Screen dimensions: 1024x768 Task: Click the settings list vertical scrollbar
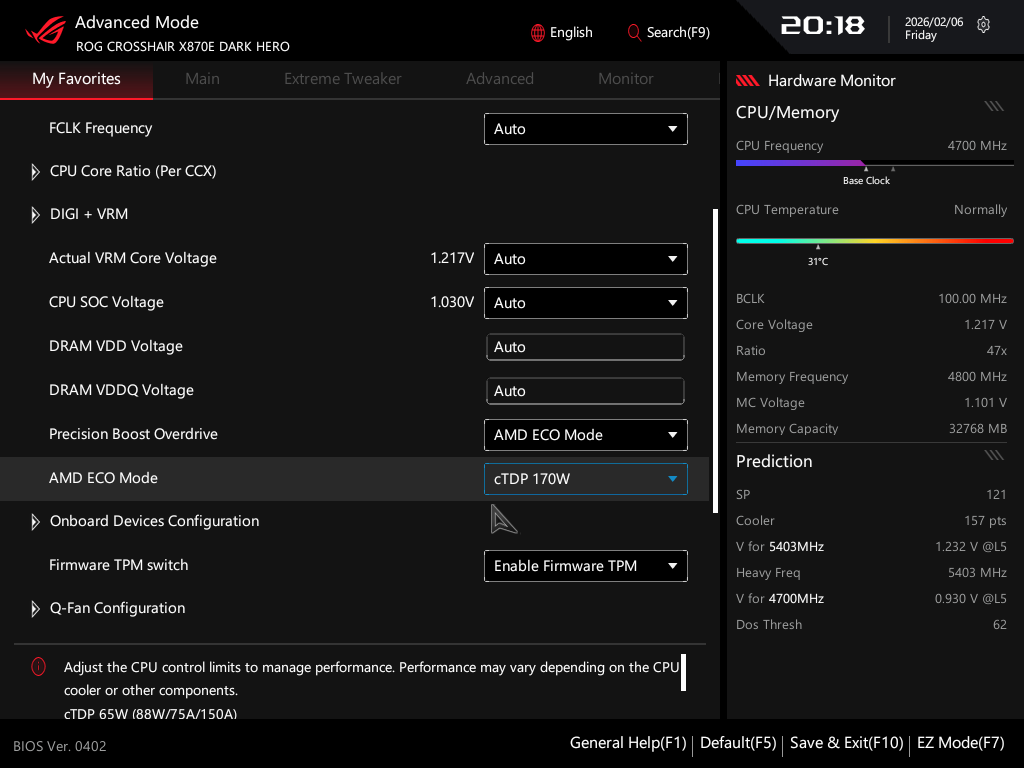tap(715, 360)
